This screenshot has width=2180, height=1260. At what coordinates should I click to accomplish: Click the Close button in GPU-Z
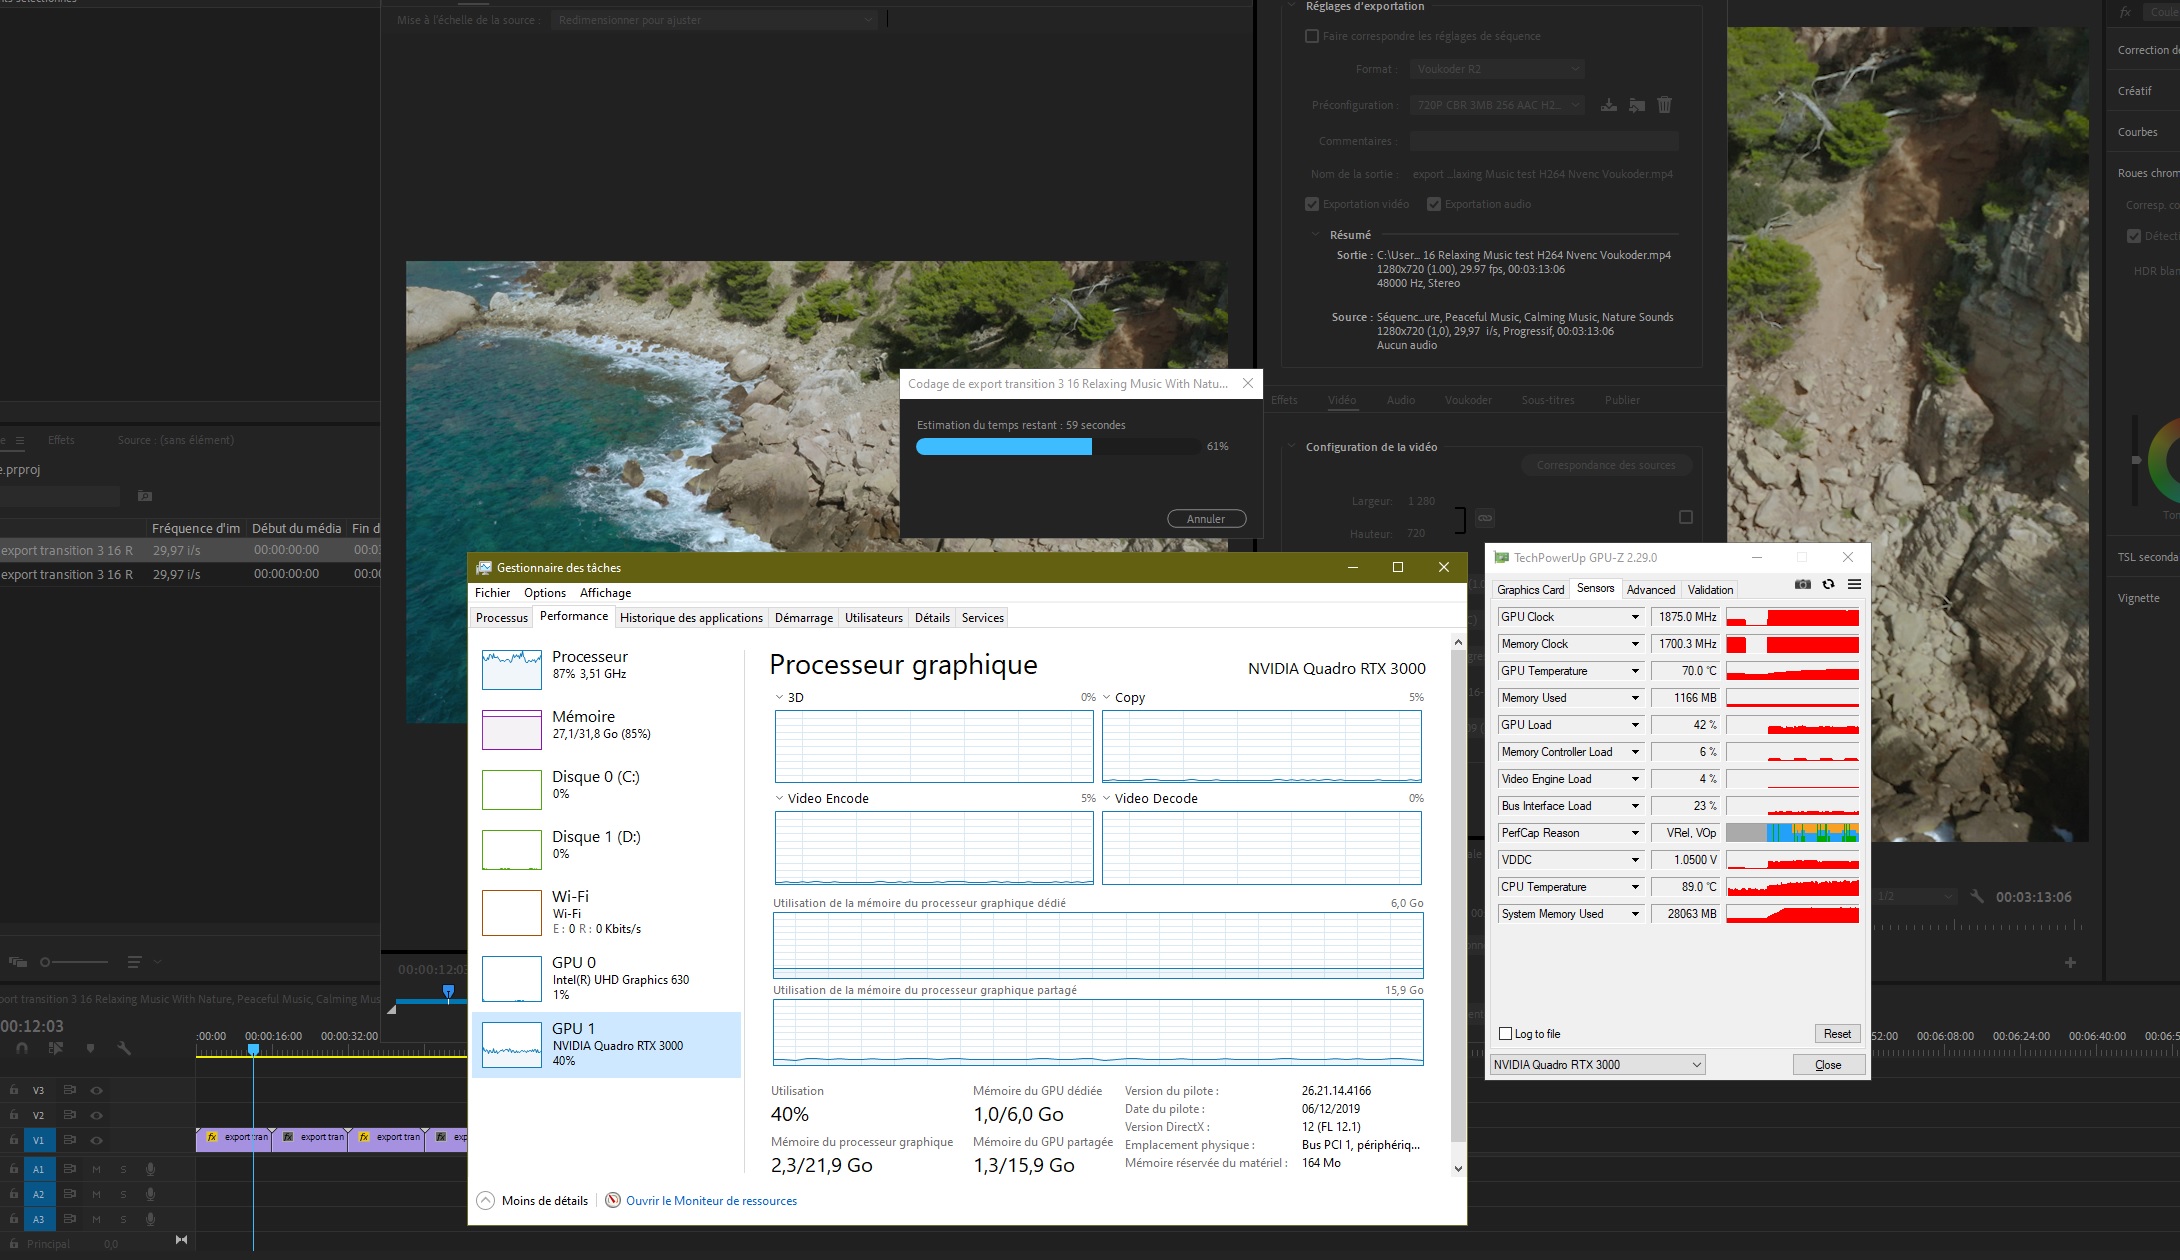click(x=1828, y=1065)
